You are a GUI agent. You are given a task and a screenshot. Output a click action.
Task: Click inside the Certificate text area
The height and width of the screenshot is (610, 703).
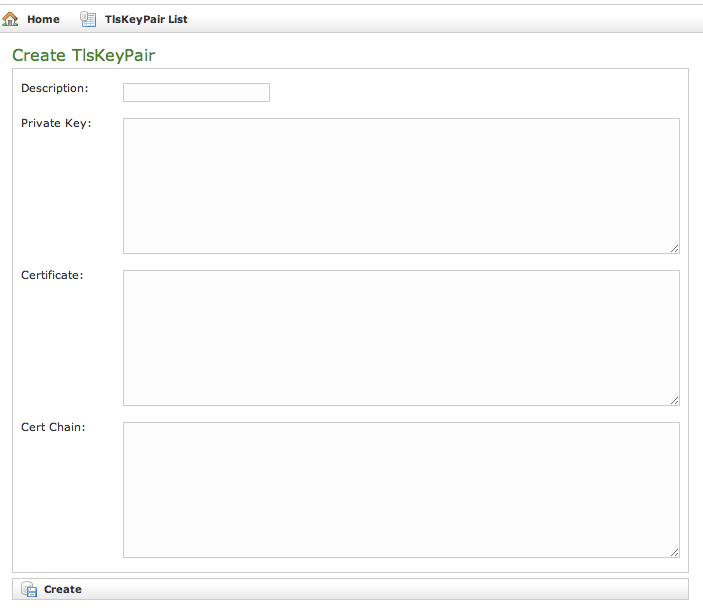pos(400,337)
